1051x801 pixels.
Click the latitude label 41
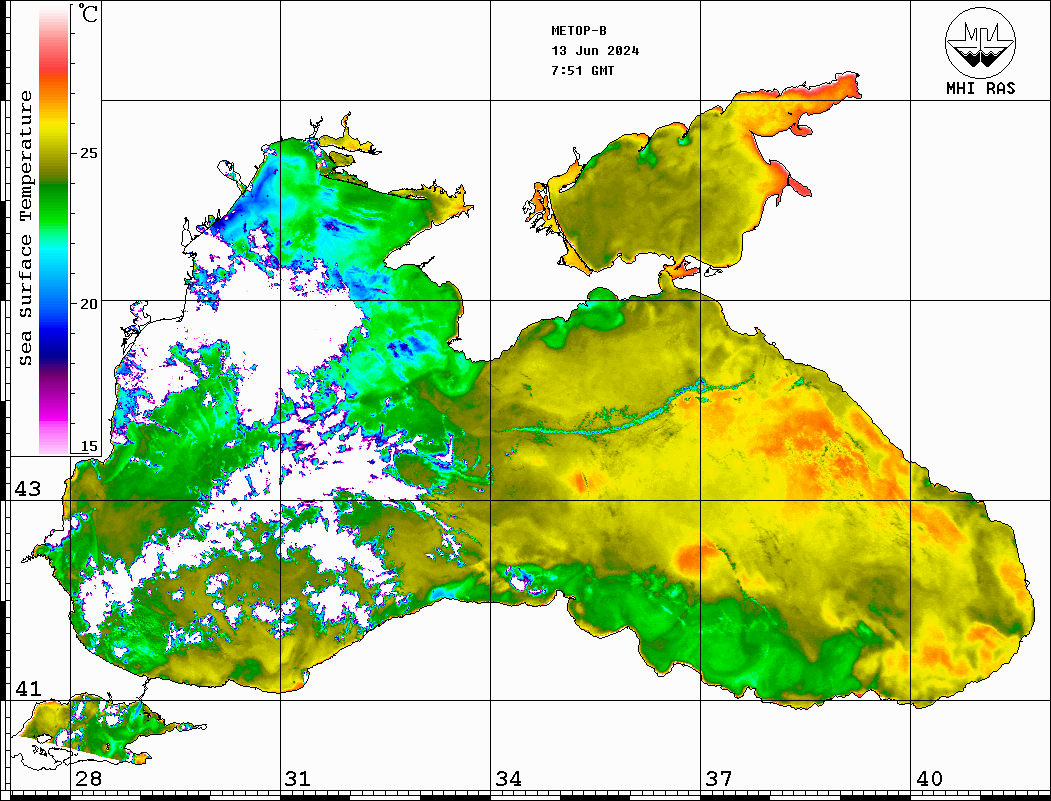(28, 689)
